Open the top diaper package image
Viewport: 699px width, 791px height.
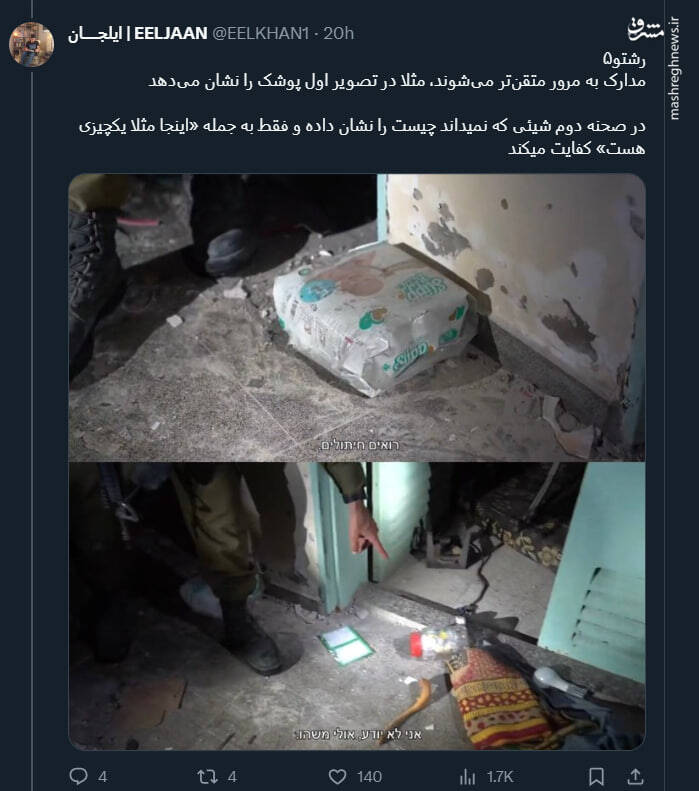357,317
